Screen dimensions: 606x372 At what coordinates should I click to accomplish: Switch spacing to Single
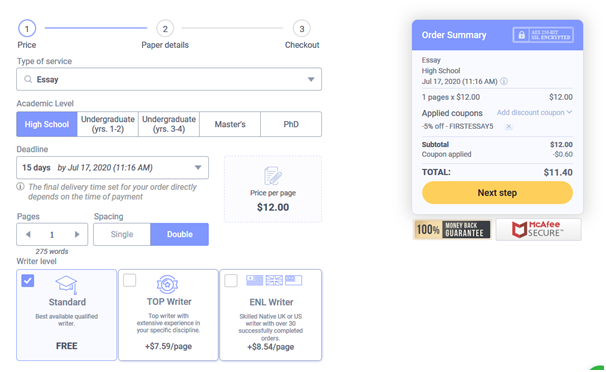(x=122, y=234)
